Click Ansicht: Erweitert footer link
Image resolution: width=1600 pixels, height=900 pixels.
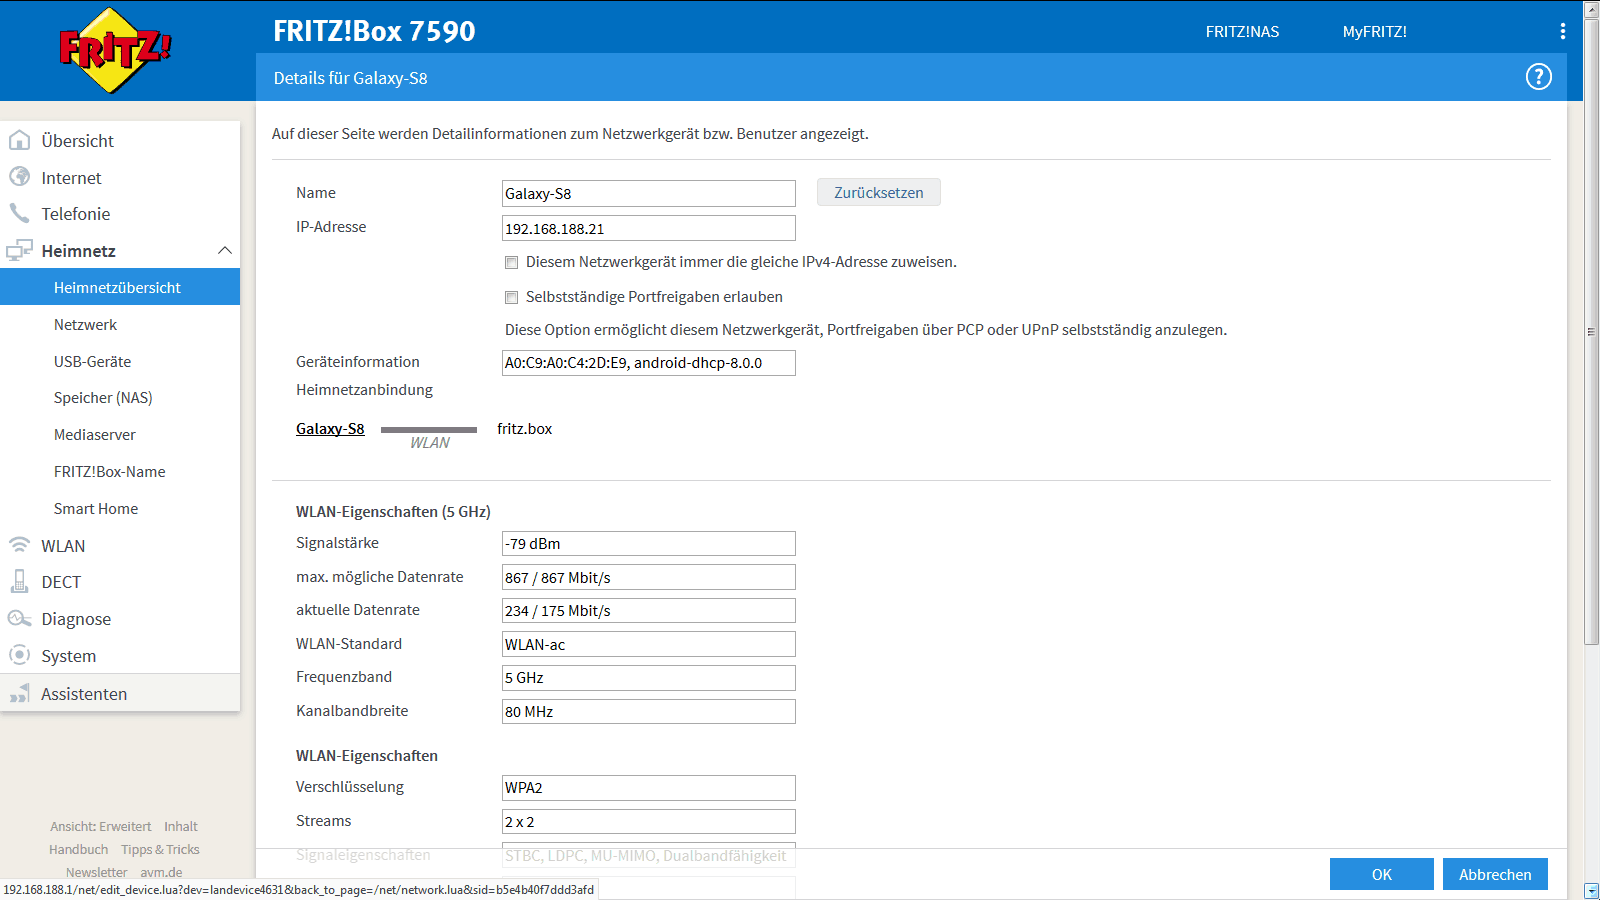[x=101, y=826]
